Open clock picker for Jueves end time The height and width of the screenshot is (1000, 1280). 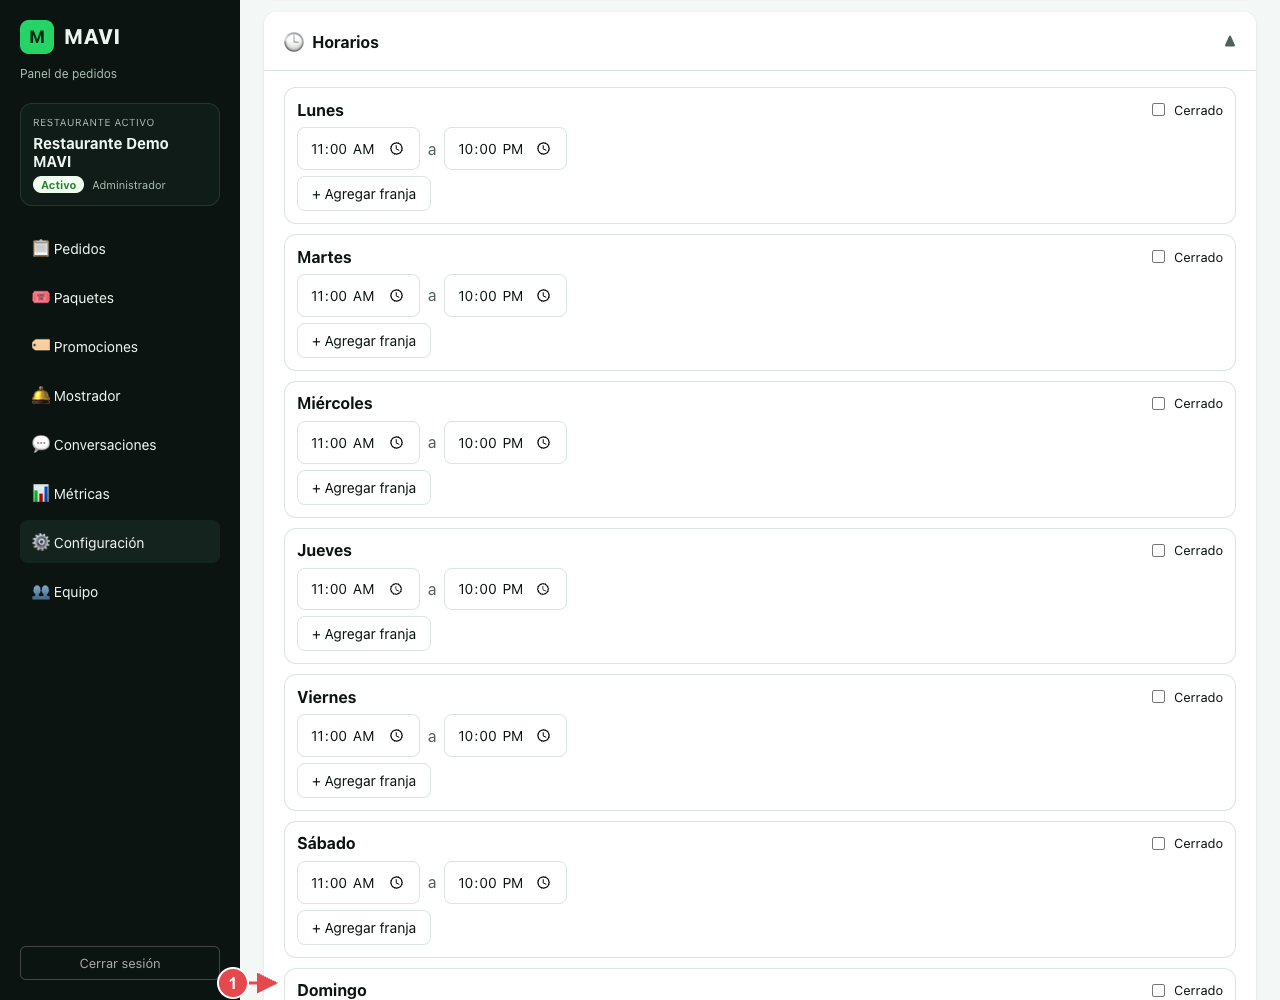[543, 589]
